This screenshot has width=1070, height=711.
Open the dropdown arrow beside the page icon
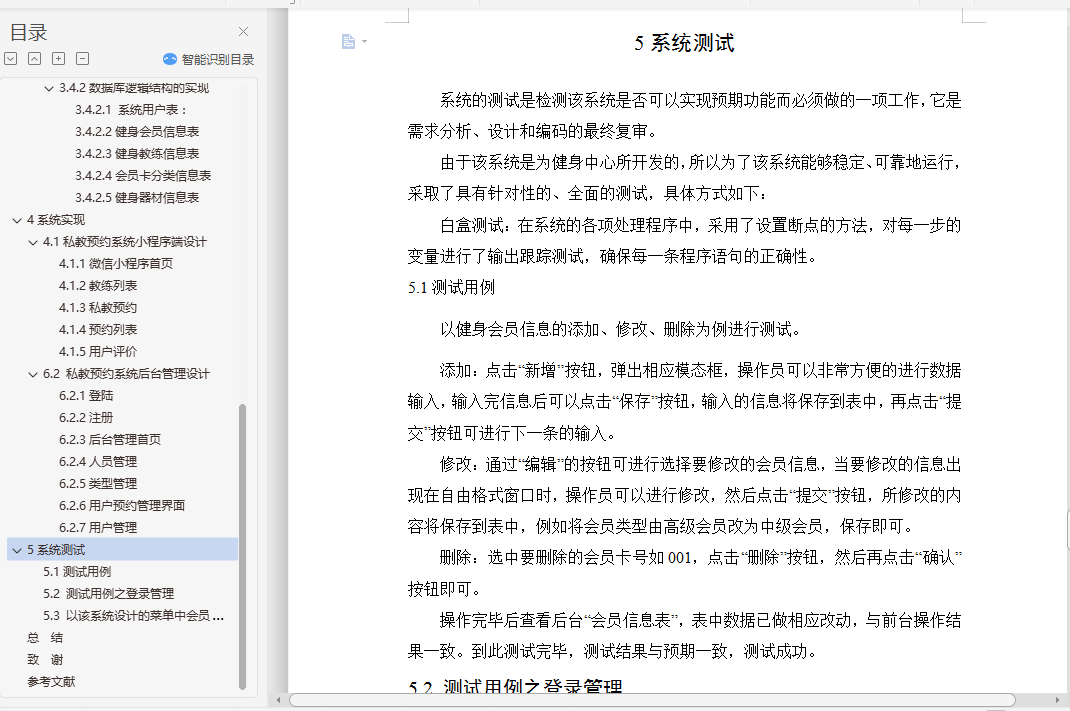coord(364,42)
